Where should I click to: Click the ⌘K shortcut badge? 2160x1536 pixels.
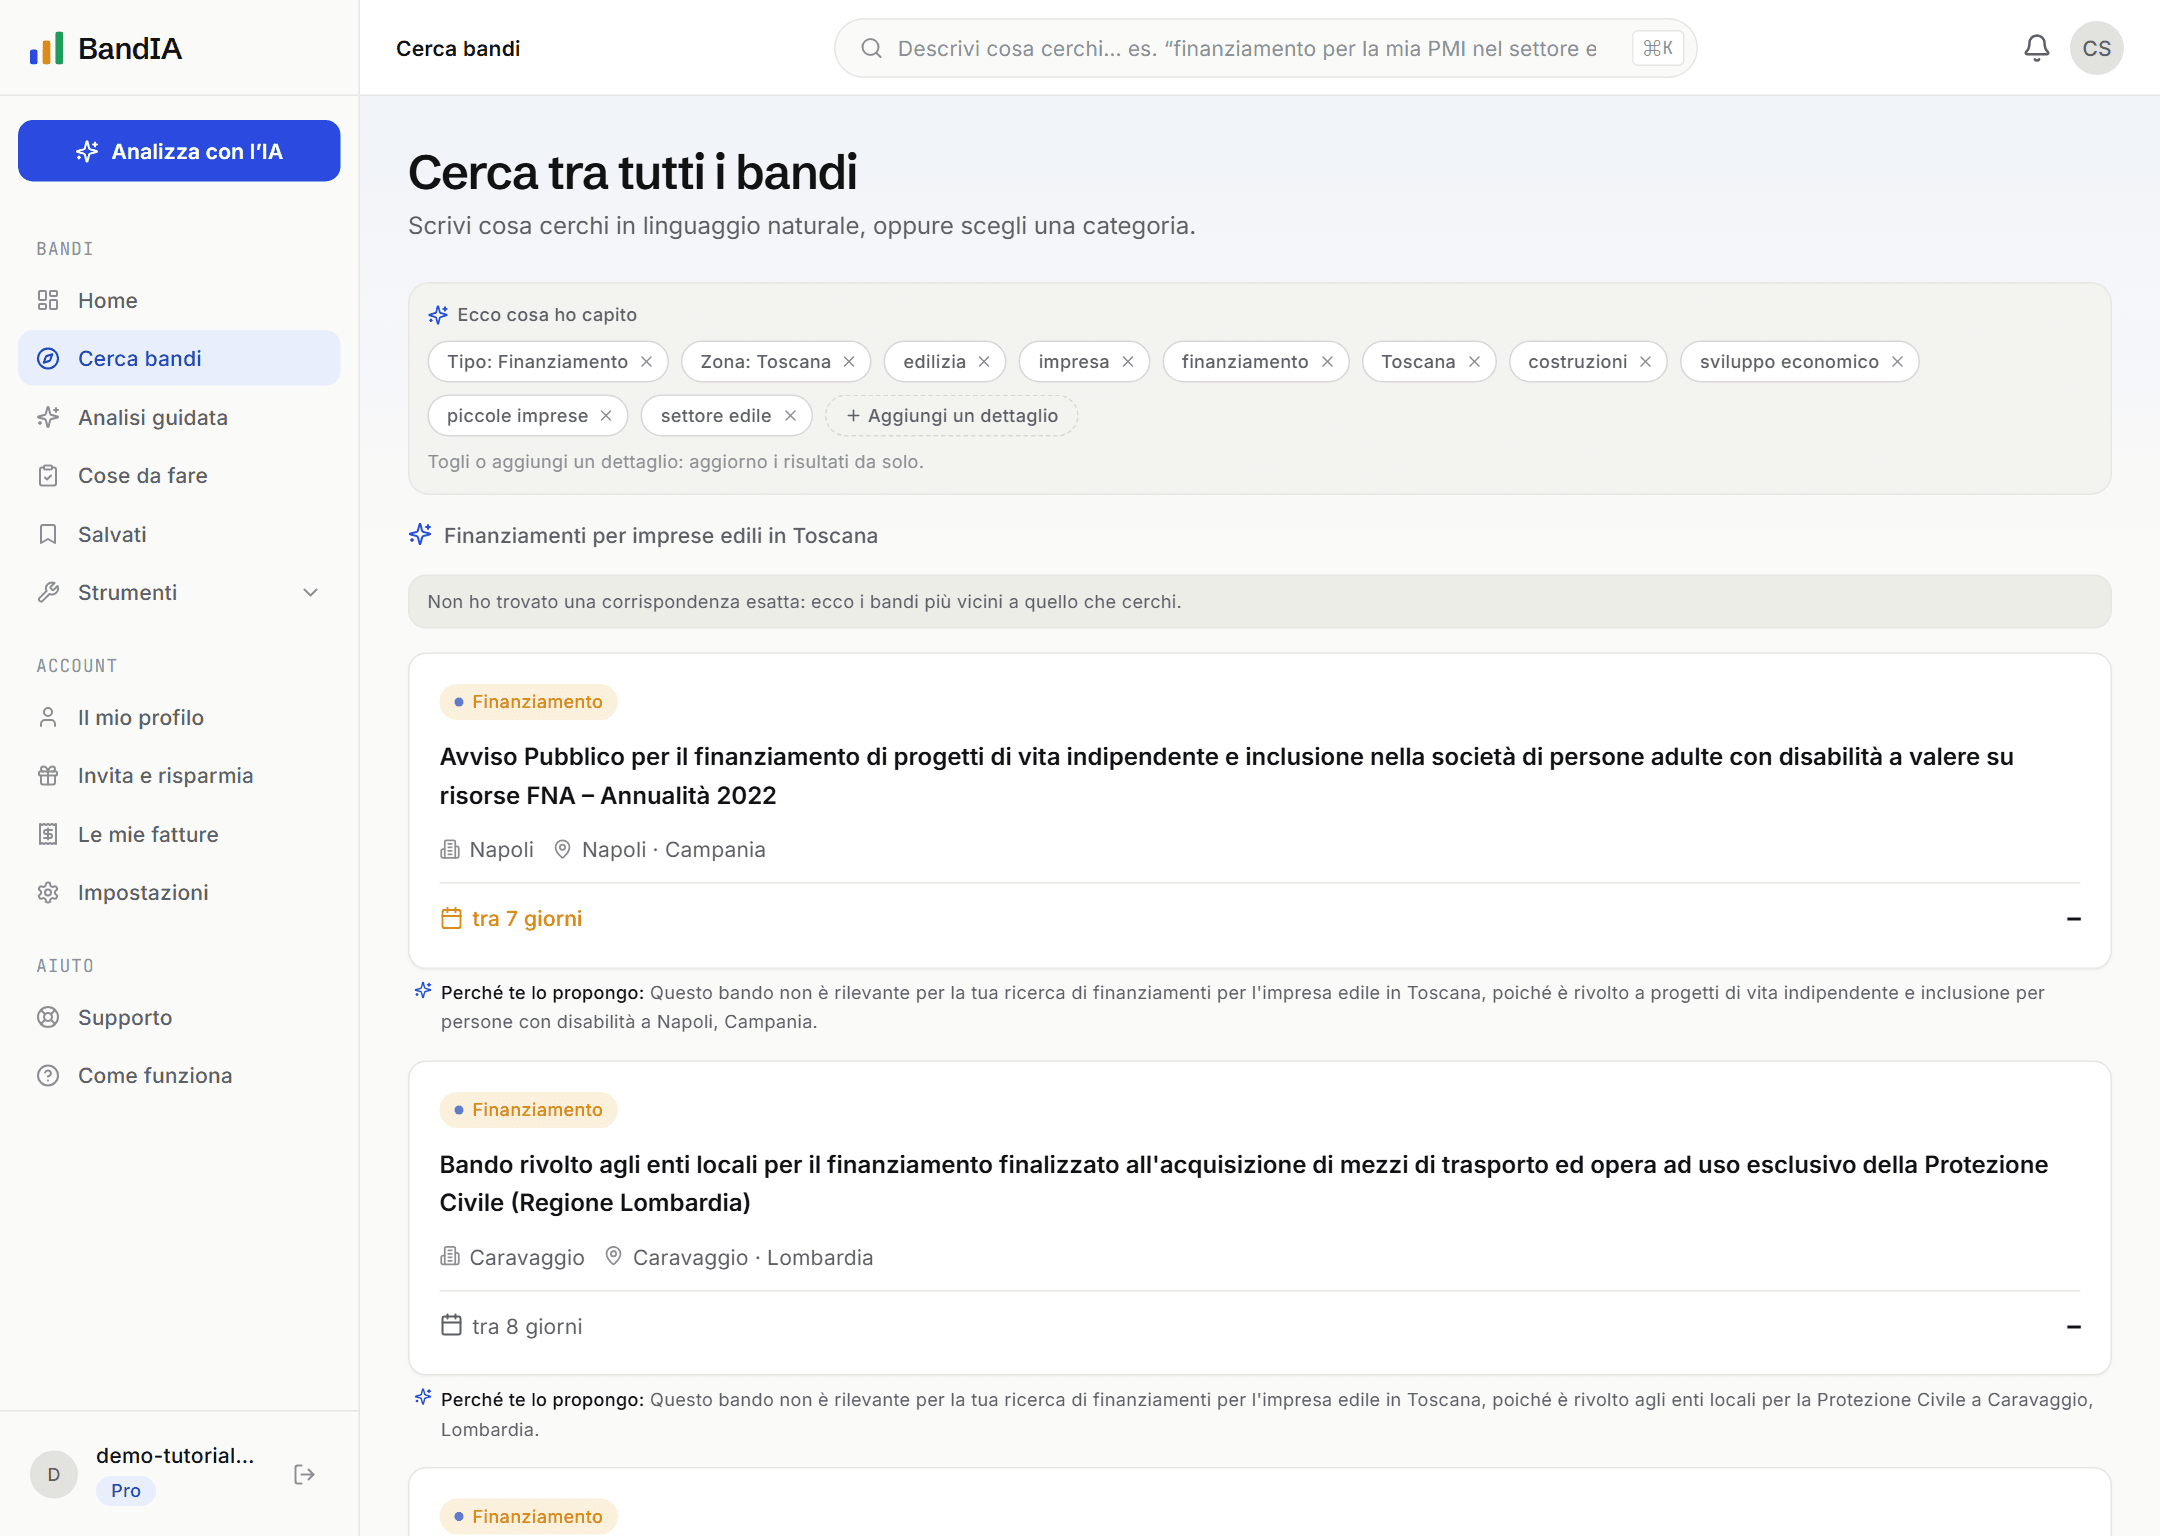click(1657, 48)
